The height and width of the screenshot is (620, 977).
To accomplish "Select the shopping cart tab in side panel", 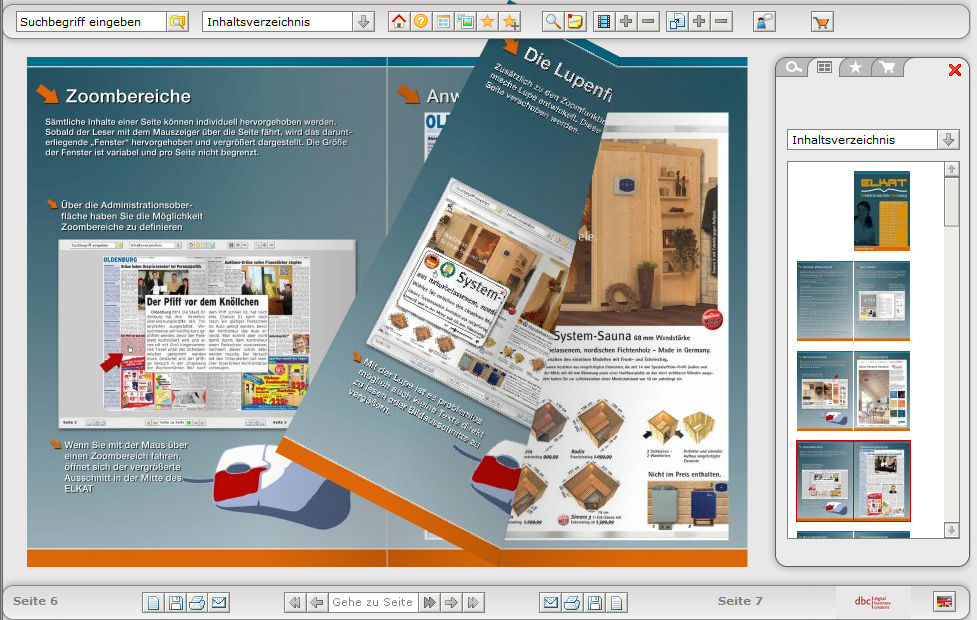I will pos(886,68).
